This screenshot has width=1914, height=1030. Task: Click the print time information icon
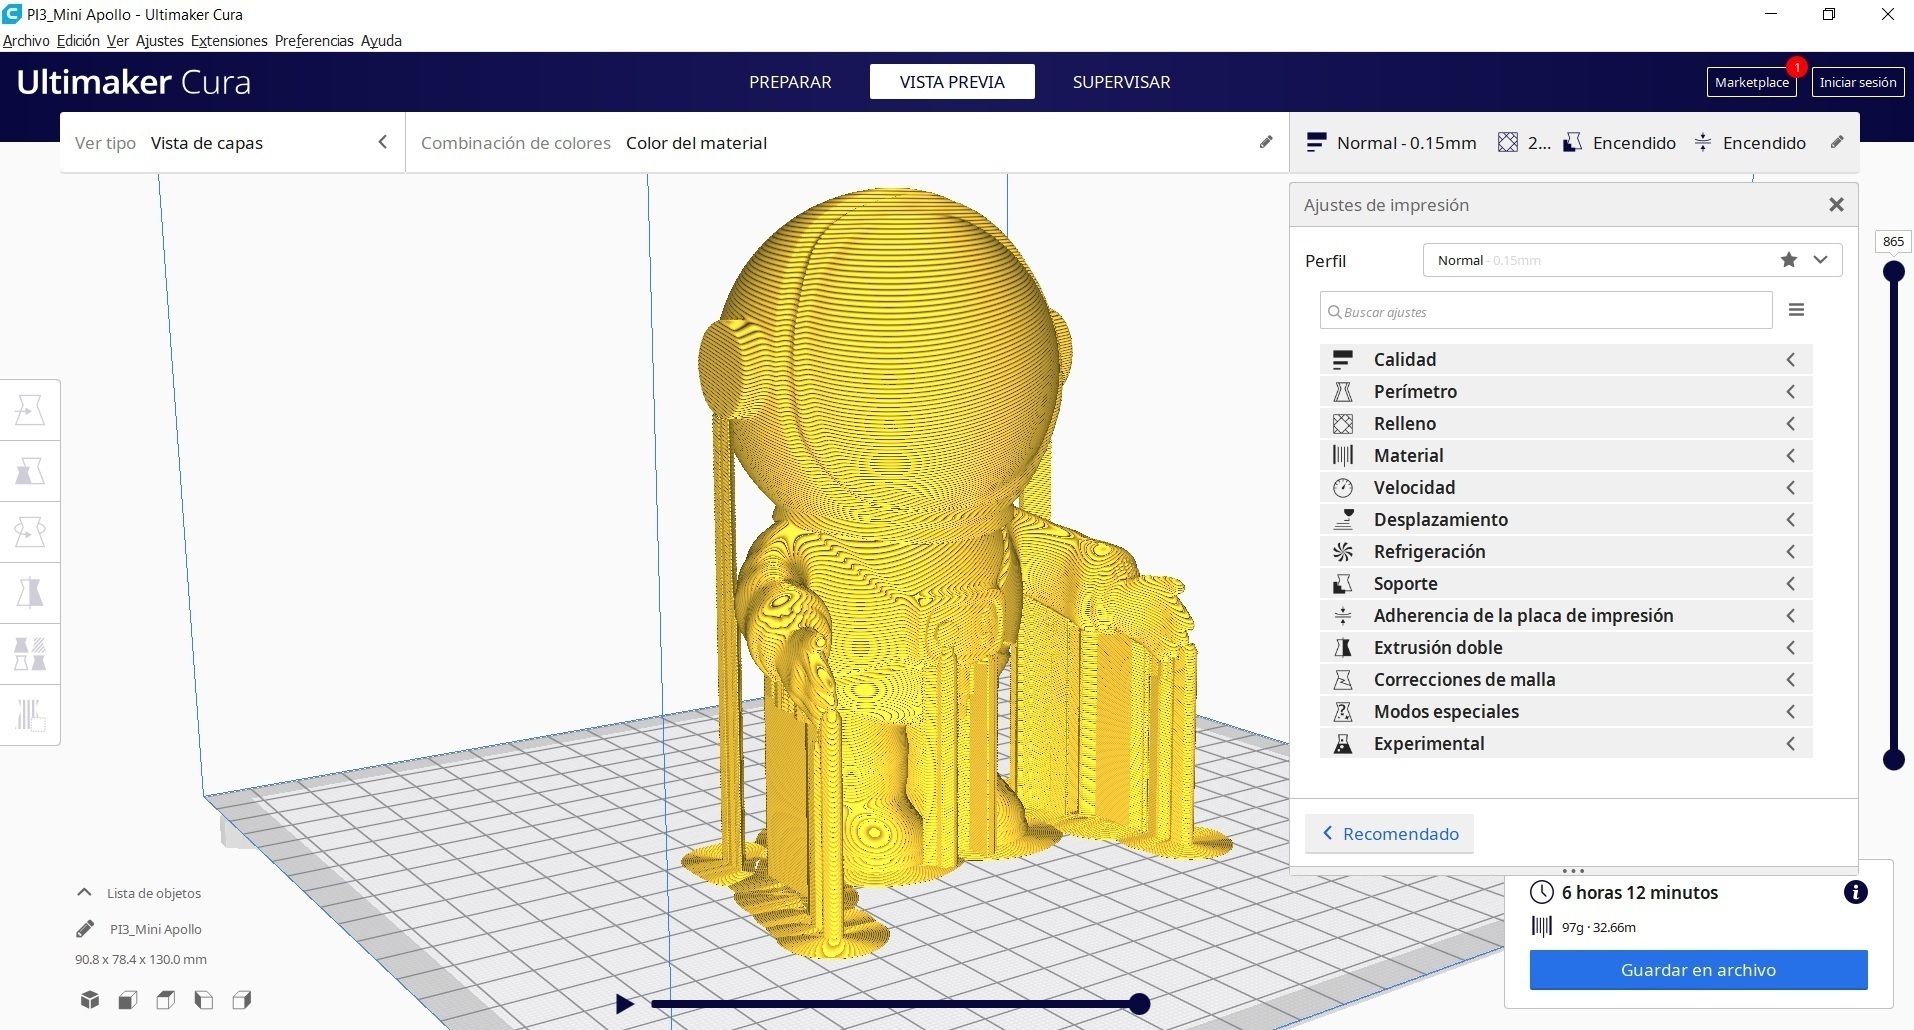pyautogui.click(x=1858, y=892)
